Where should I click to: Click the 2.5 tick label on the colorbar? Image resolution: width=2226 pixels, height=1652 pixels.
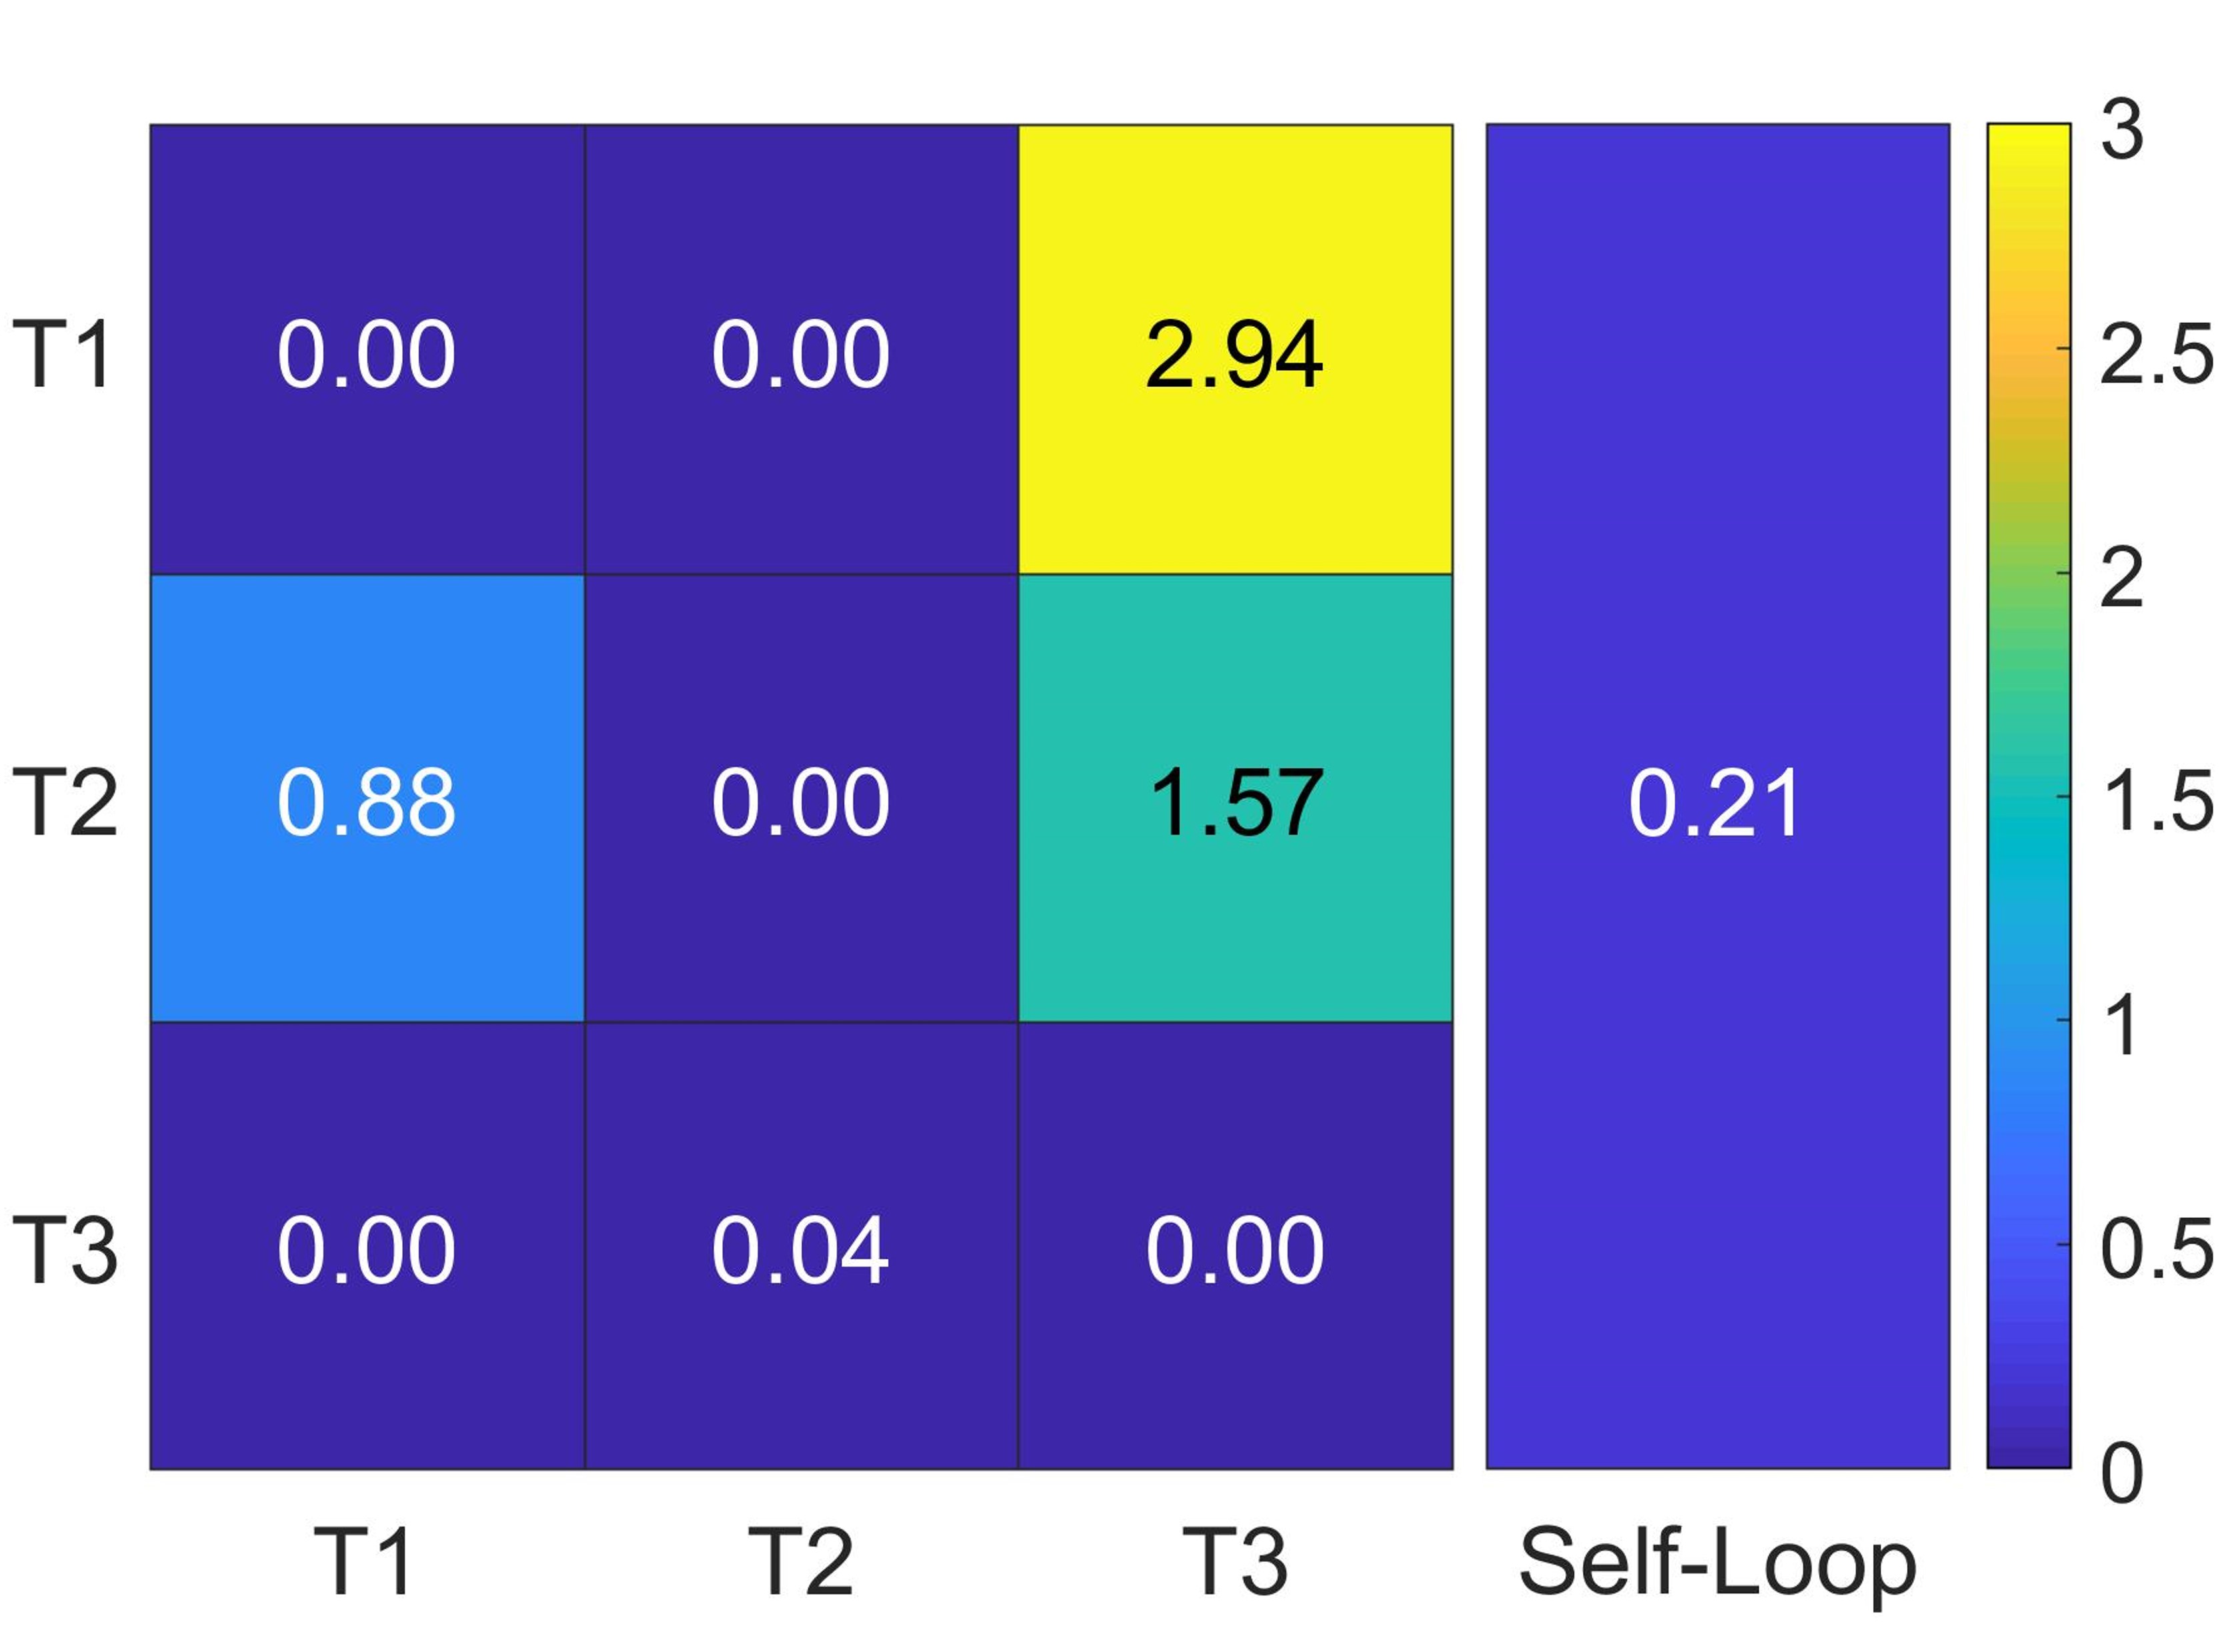point(2156,354)
